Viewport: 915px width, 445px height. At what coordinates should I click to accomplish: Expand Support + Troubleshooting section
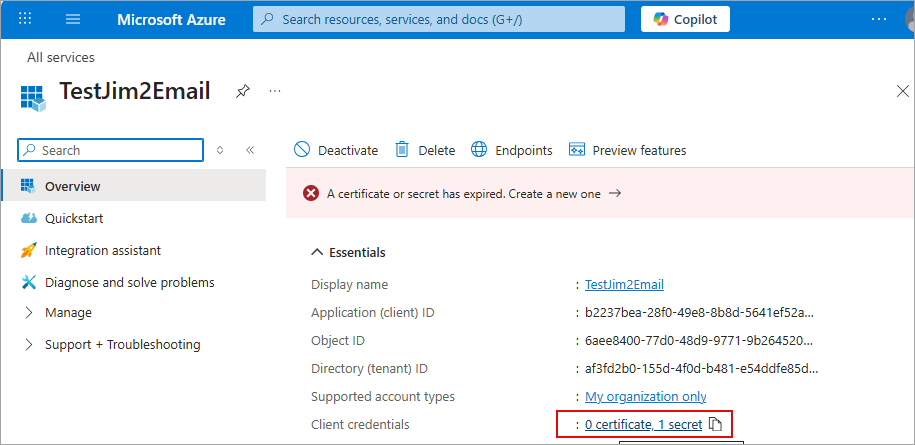click(x=122, y=345)
